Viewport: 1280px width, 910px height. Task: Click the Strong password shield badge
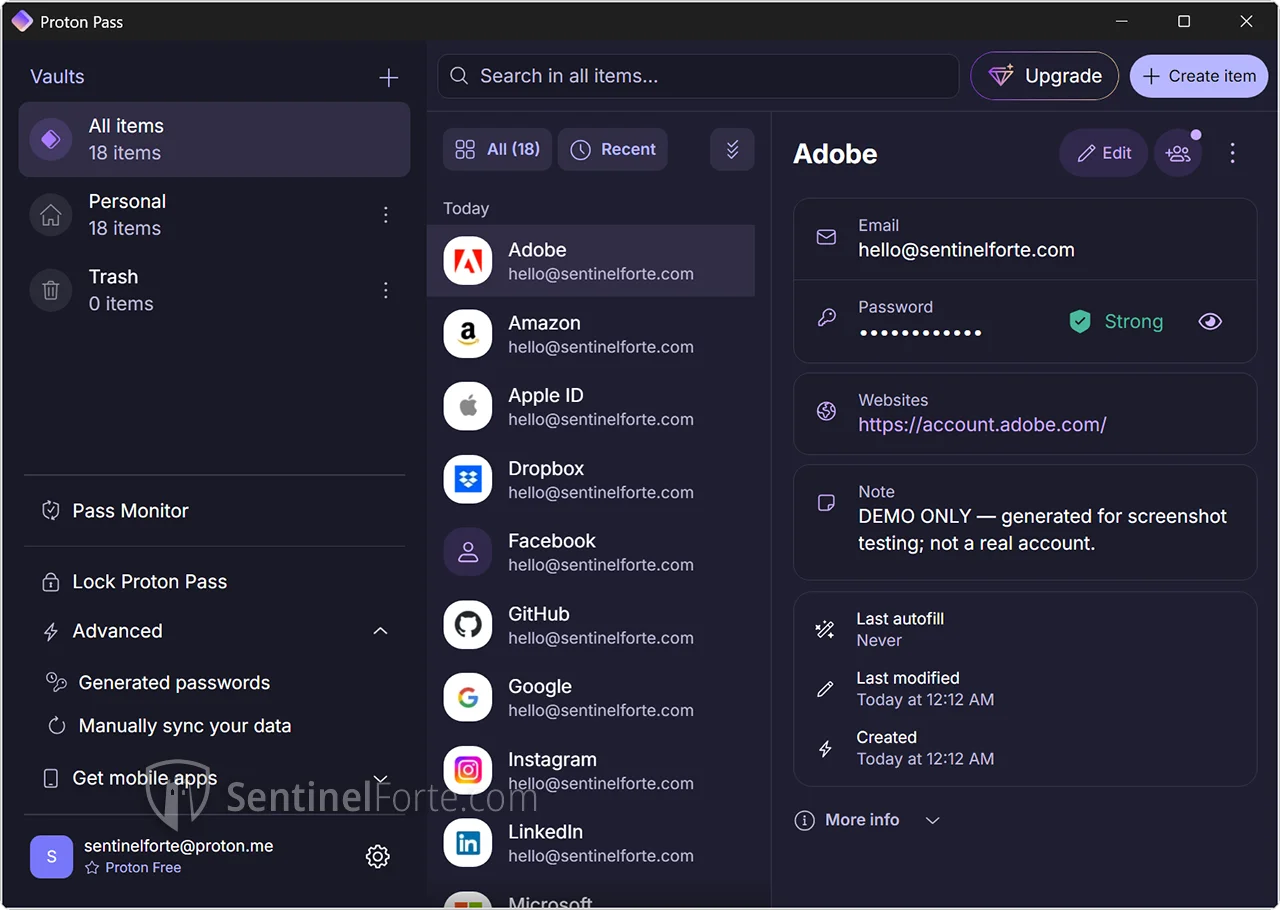pos(1116,322)
